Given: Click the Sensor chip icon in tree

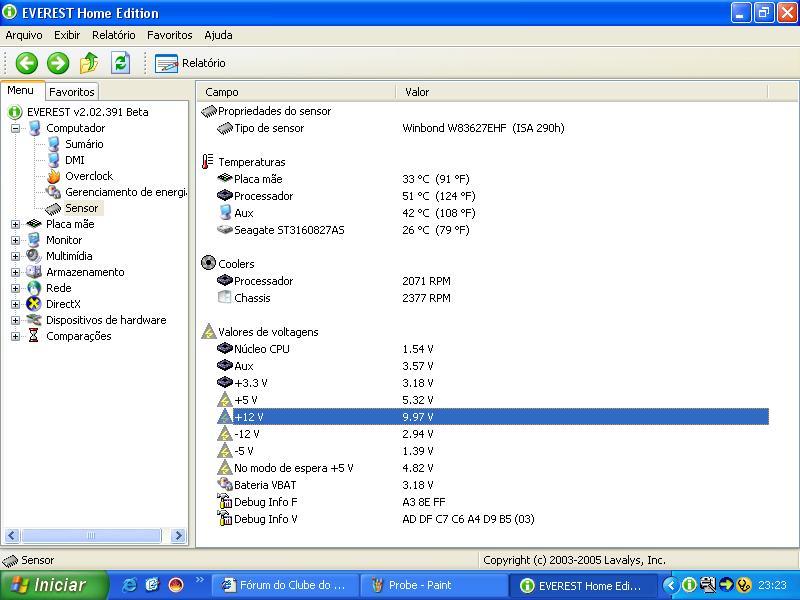Looking at the screenshot, I should [53, 208].
